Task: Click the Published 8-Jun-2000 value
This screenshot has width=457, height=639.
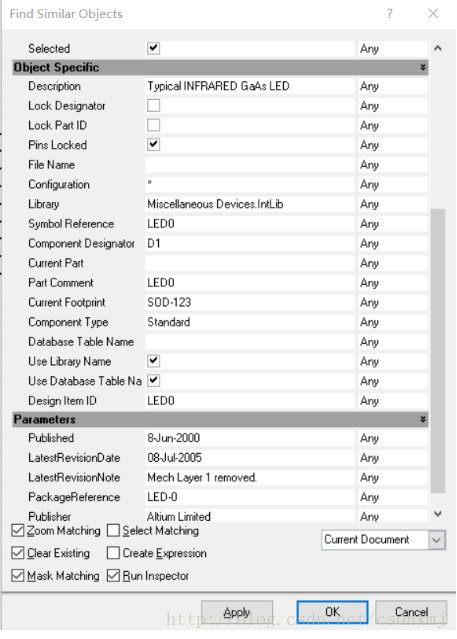Action: pos(249,438)
